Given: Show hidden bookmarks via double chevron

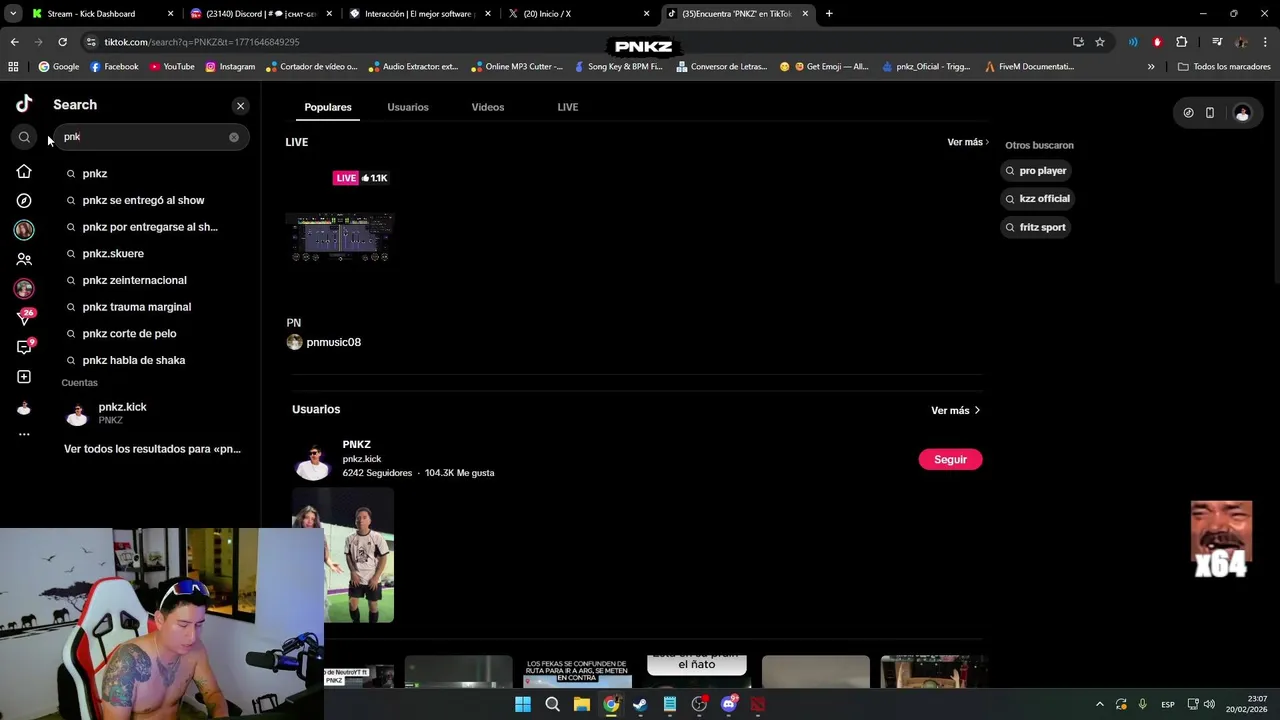Looking at the screenshot, I should pos(1151,66).
